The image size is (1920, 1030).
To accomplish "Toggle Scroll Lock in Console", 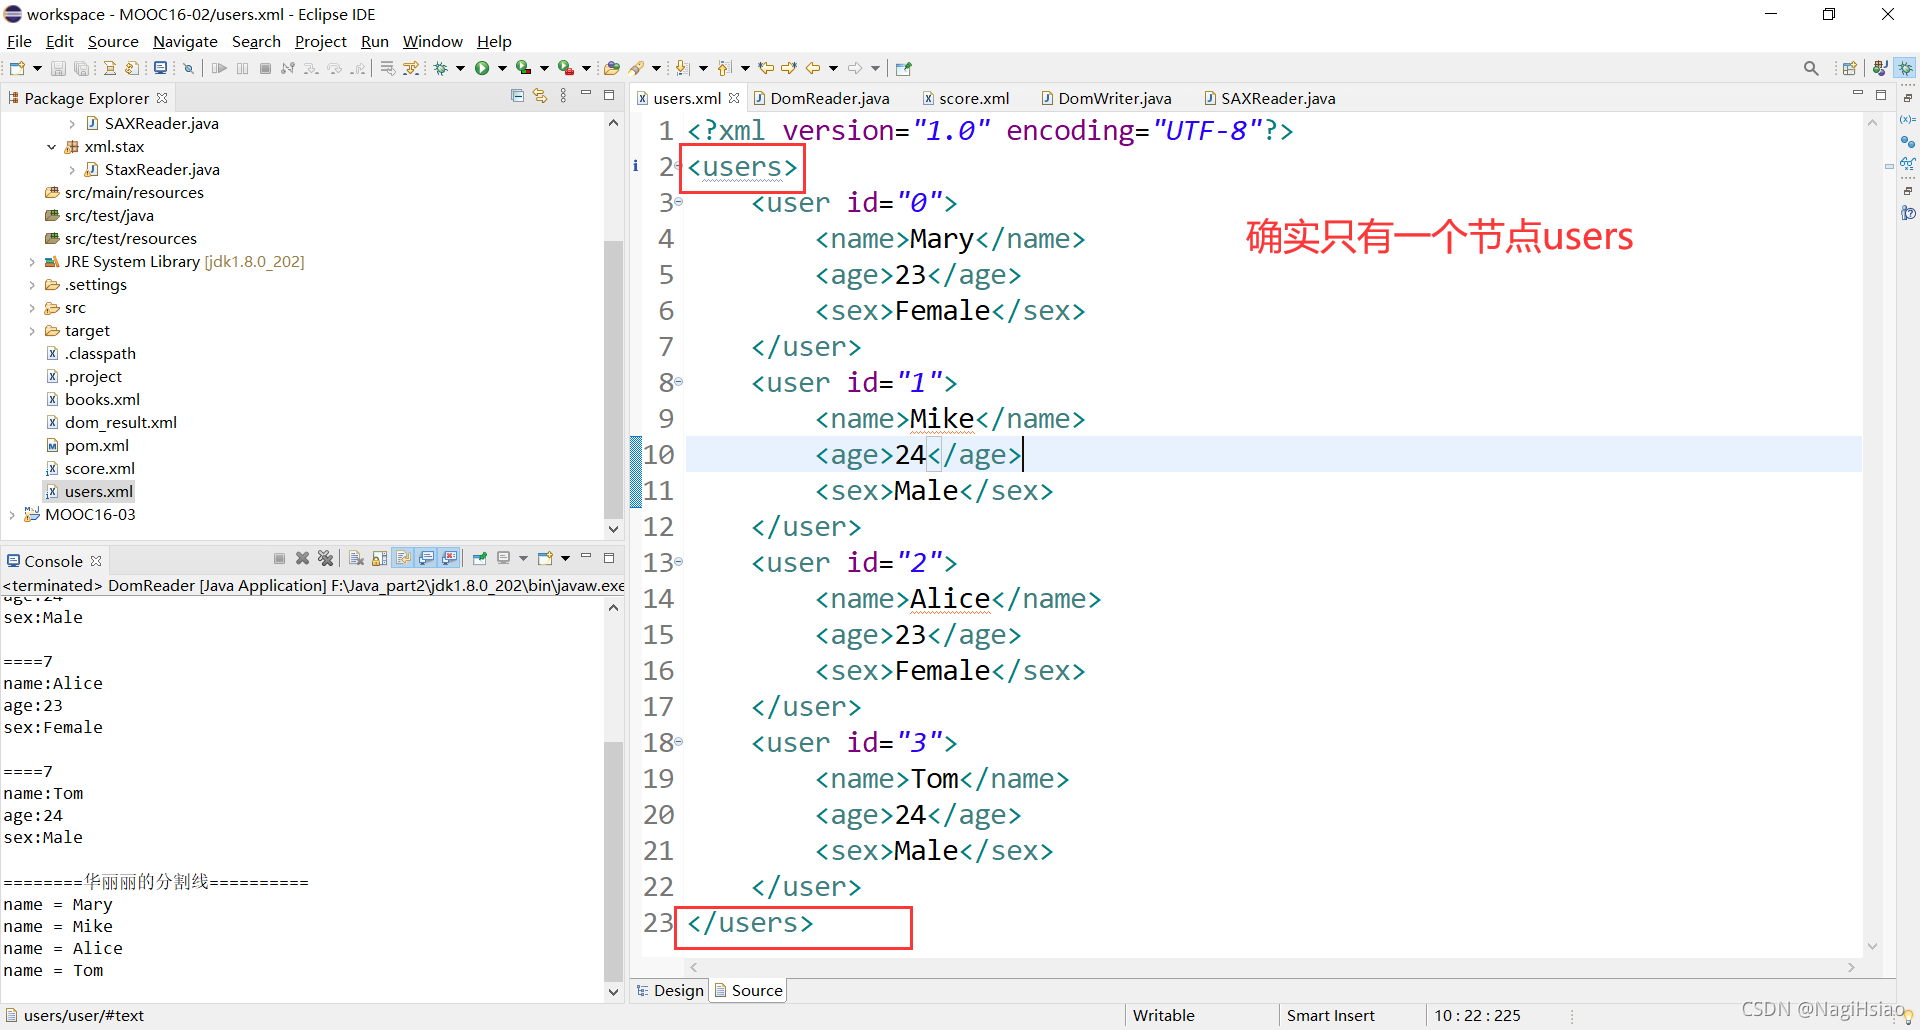I will pyautogui.click(x=379, y=558).
